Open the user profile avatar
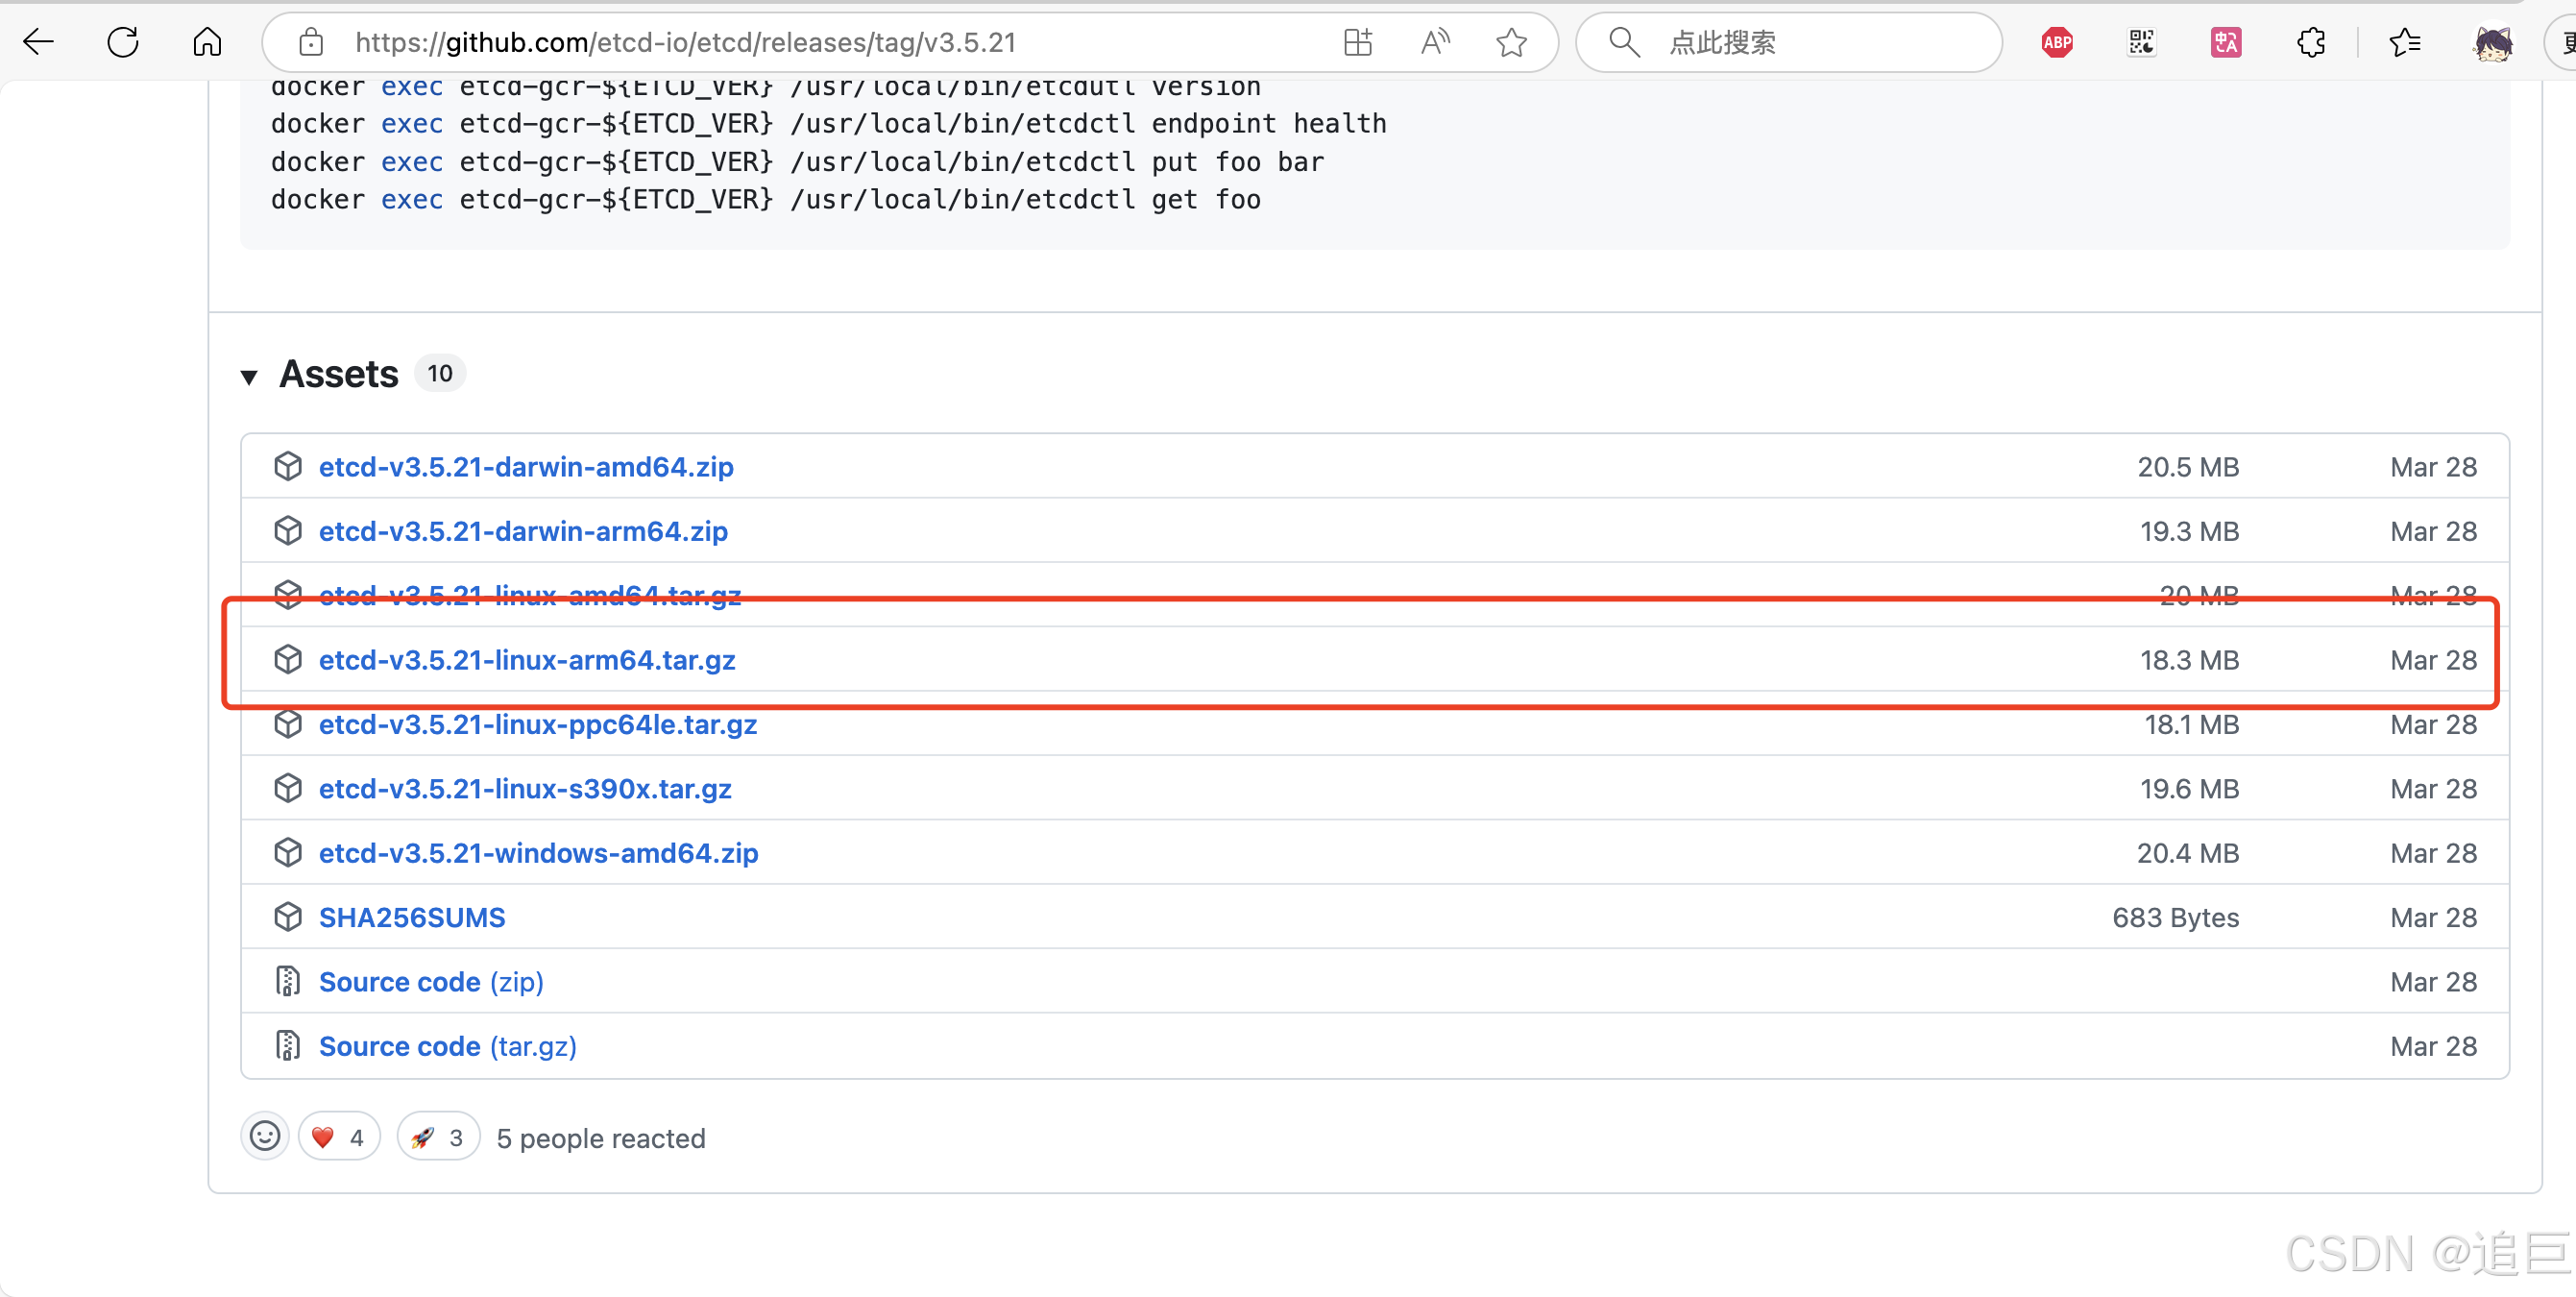This screenshot has height=1297, width=2576. click(2492, 42)
